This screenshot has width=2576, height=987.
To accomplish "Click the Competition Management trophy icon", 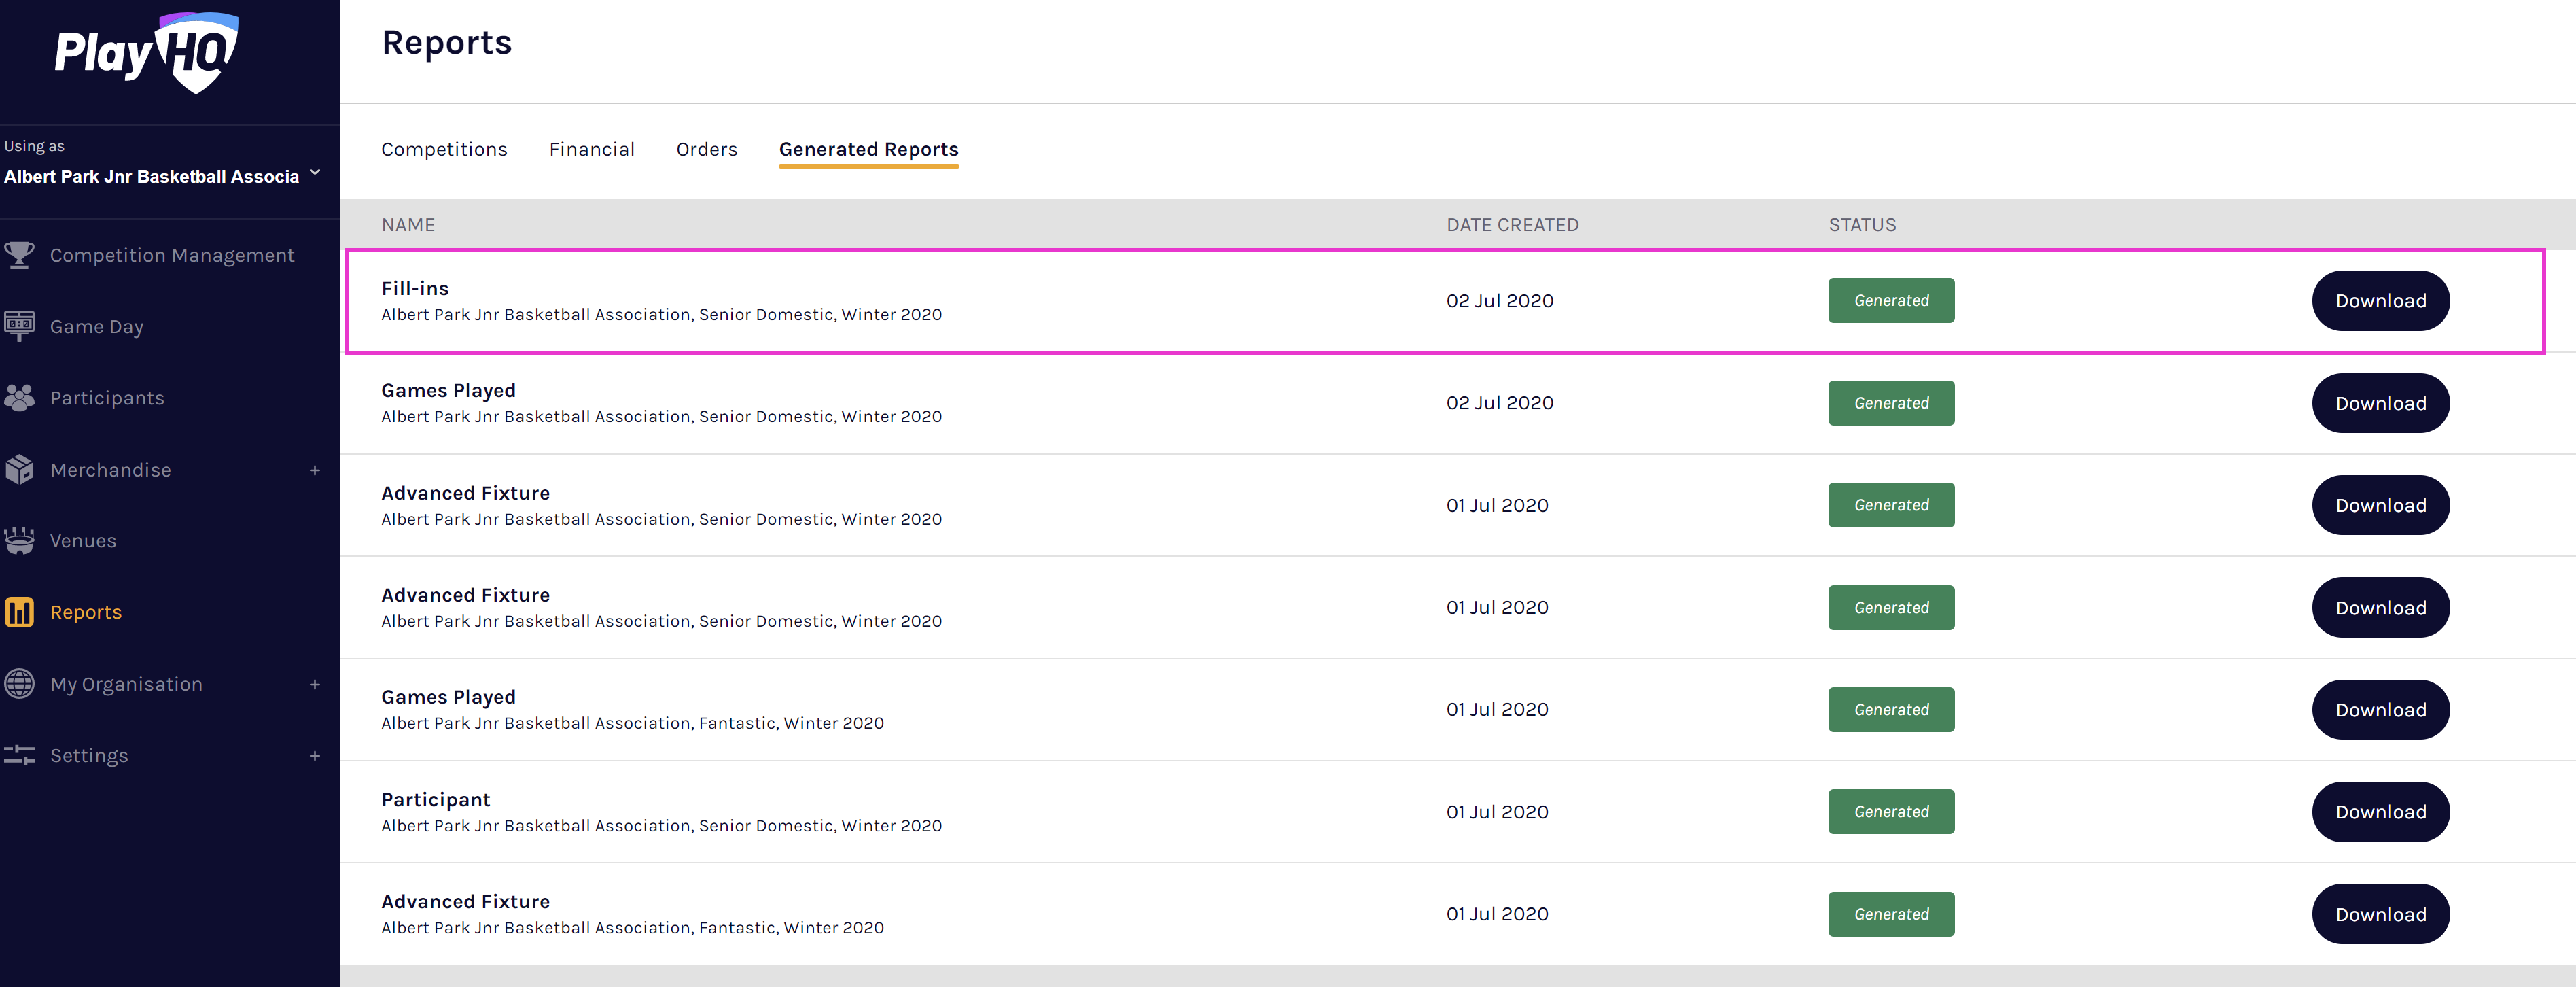I will click(x=19, y=255).
